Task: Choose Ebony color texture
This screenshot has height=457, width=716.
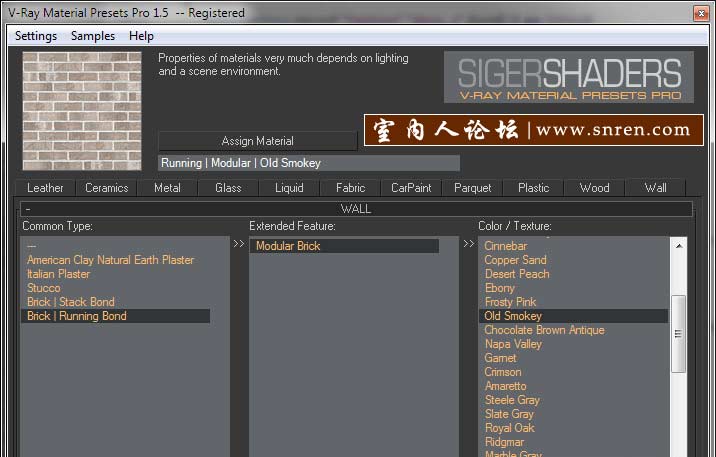Action: [500, 288]
